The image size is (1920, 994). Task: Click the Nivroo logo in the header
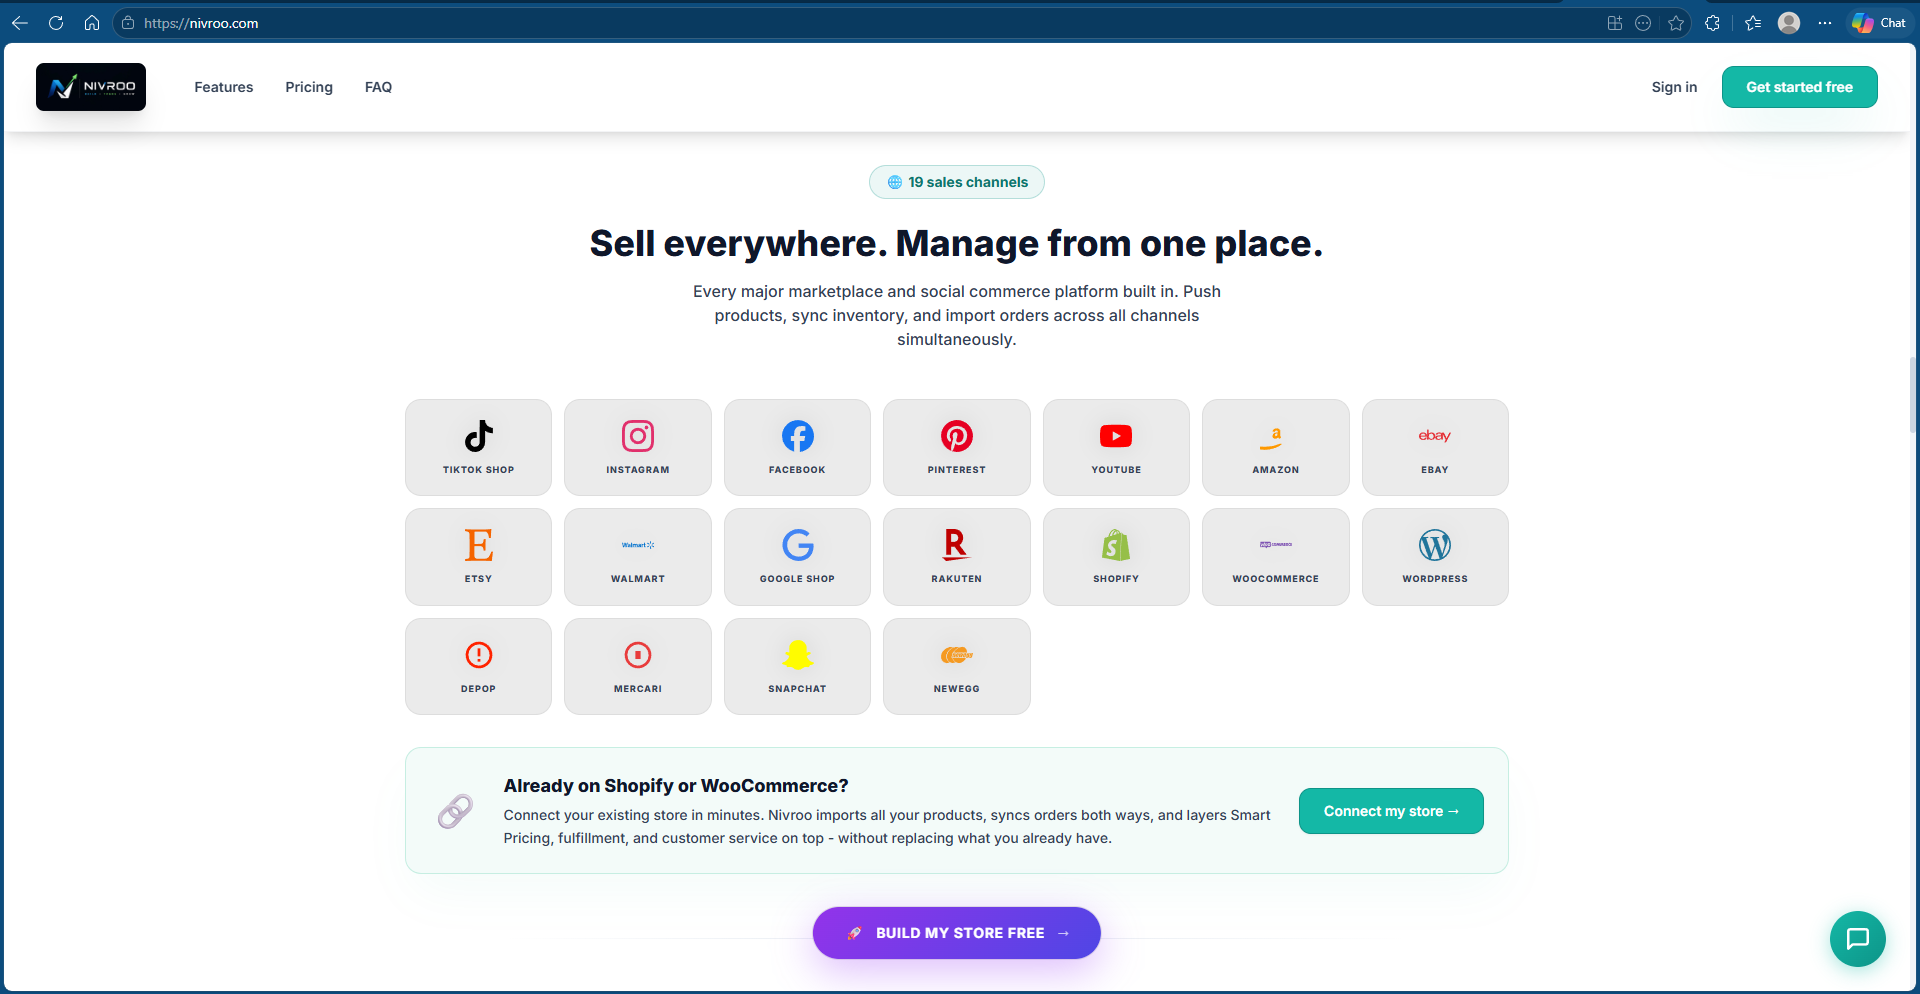pos(91,87)
